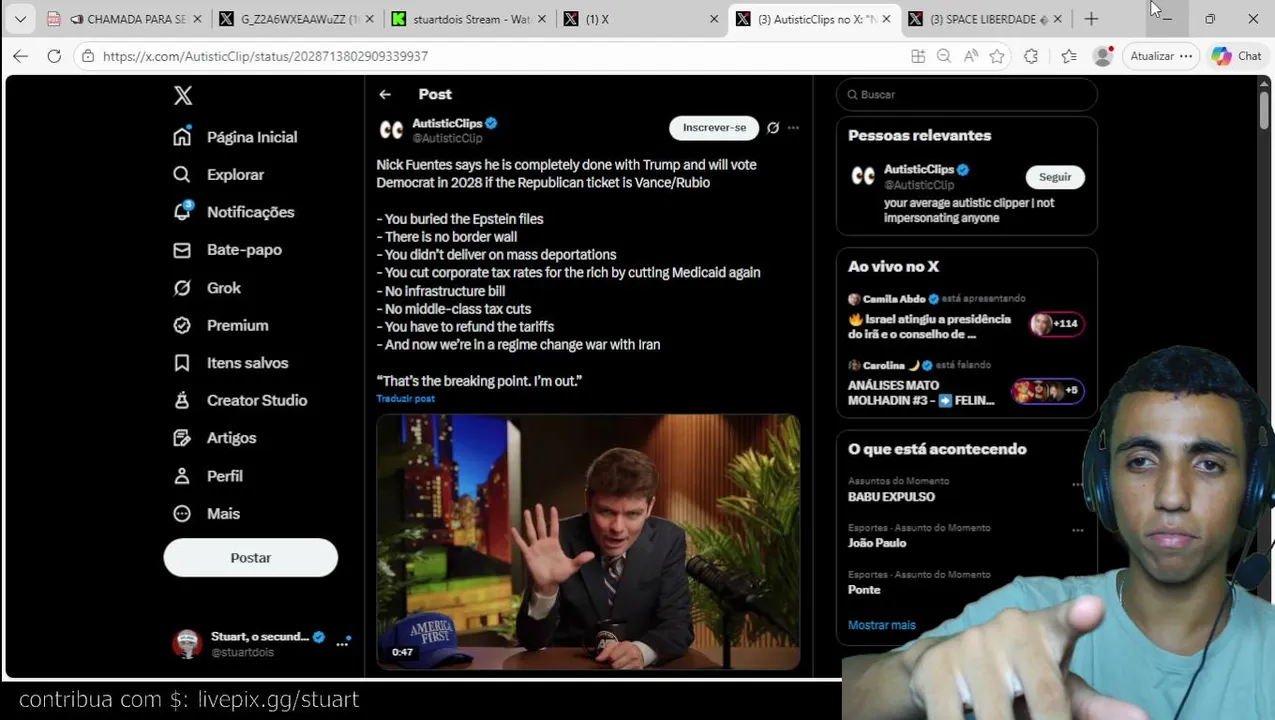Image resolution: width=1275 pixels, height=720 pixels.
Task: Close the AutisticClips browser tab
Action: [x=886, y=19]
